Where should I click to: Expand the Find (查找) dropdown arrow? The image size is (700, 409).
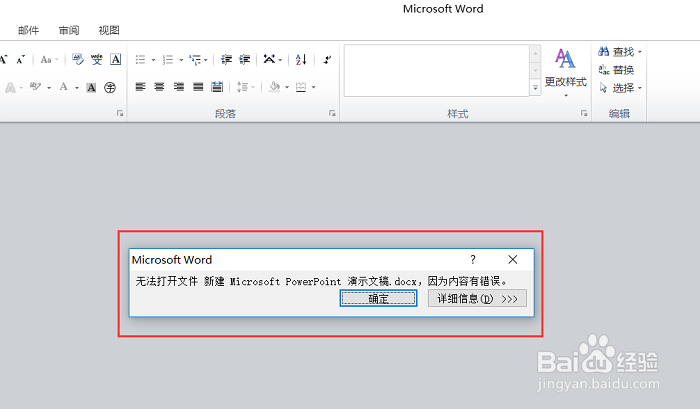[x=640, y=52]
